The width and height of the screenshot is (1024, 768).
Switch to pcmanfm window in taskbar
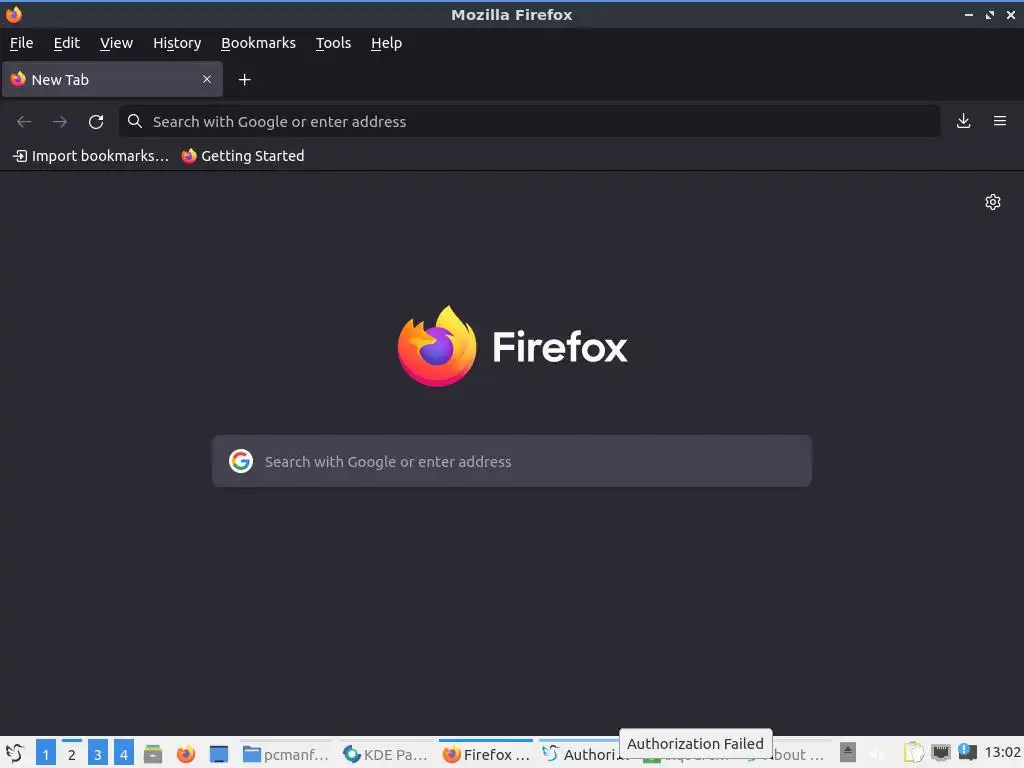pos(286,754)
